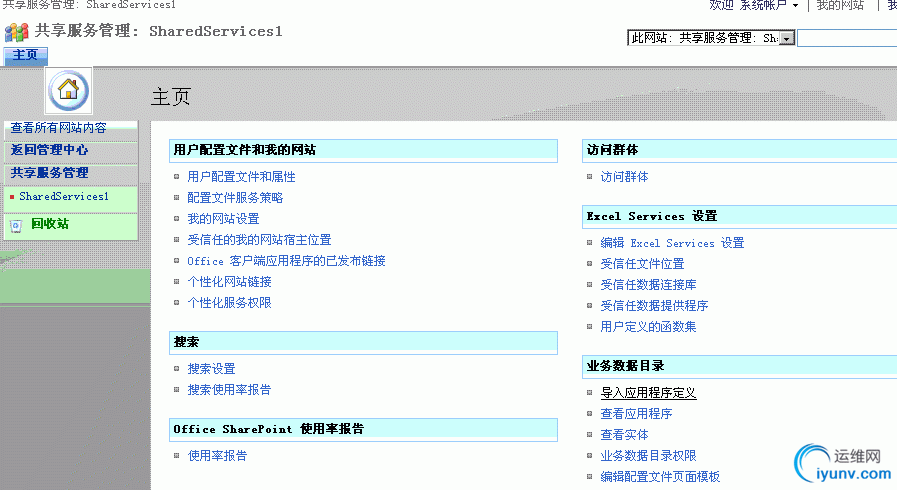Open 编辑配置文件页面模板
The height and width of the screenshot is (490, 897).
(660, 476)
